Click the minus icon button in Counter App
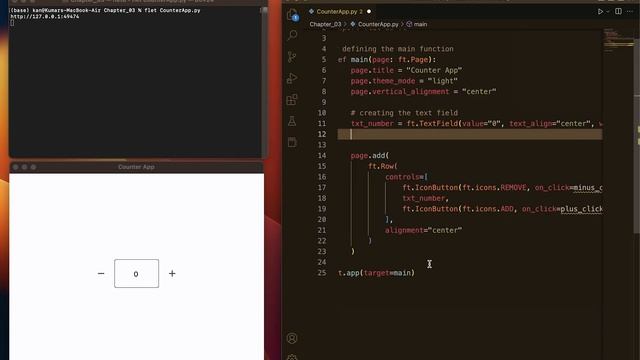640x360 pixels. [x=101, y=273]
